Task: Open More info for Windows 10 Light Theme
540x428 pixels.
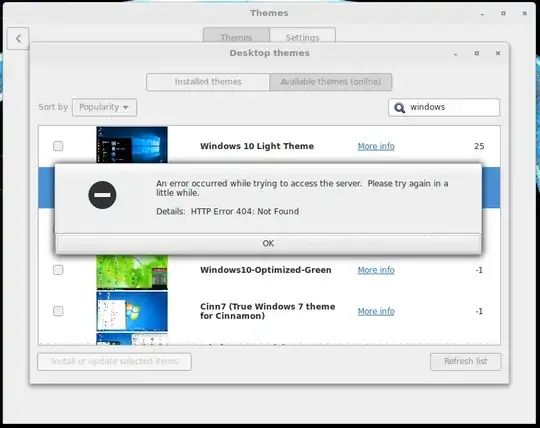Action: (x=376, y=146)
